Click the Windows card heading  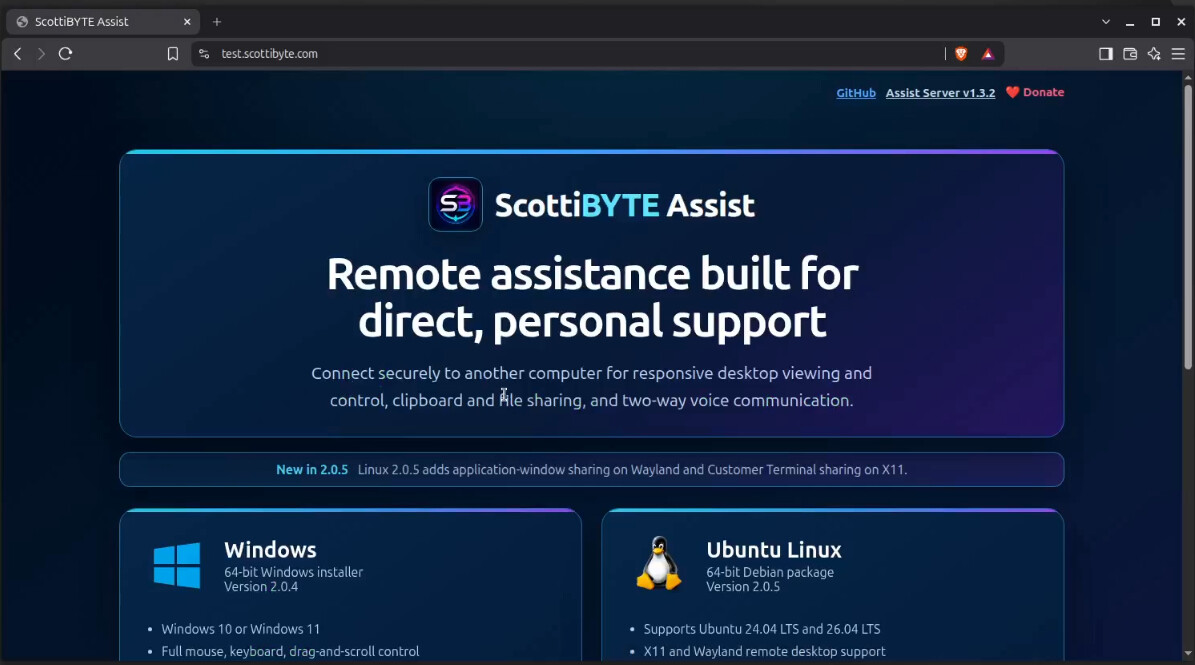tap(270, 550)
